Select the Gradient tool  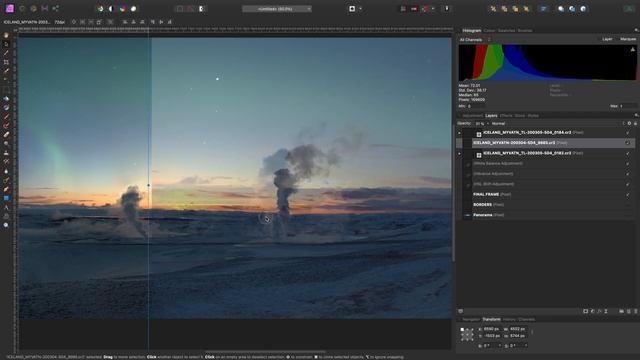pos(6,107)
